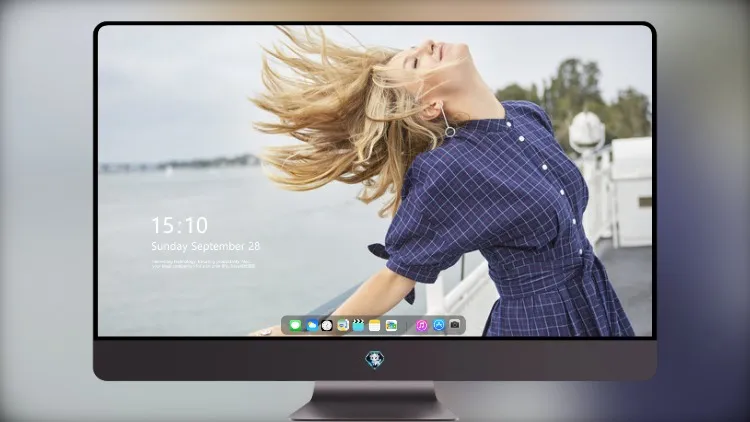Open the Weather app in the dock
This screenshot has height=422, width=750.
311,326
